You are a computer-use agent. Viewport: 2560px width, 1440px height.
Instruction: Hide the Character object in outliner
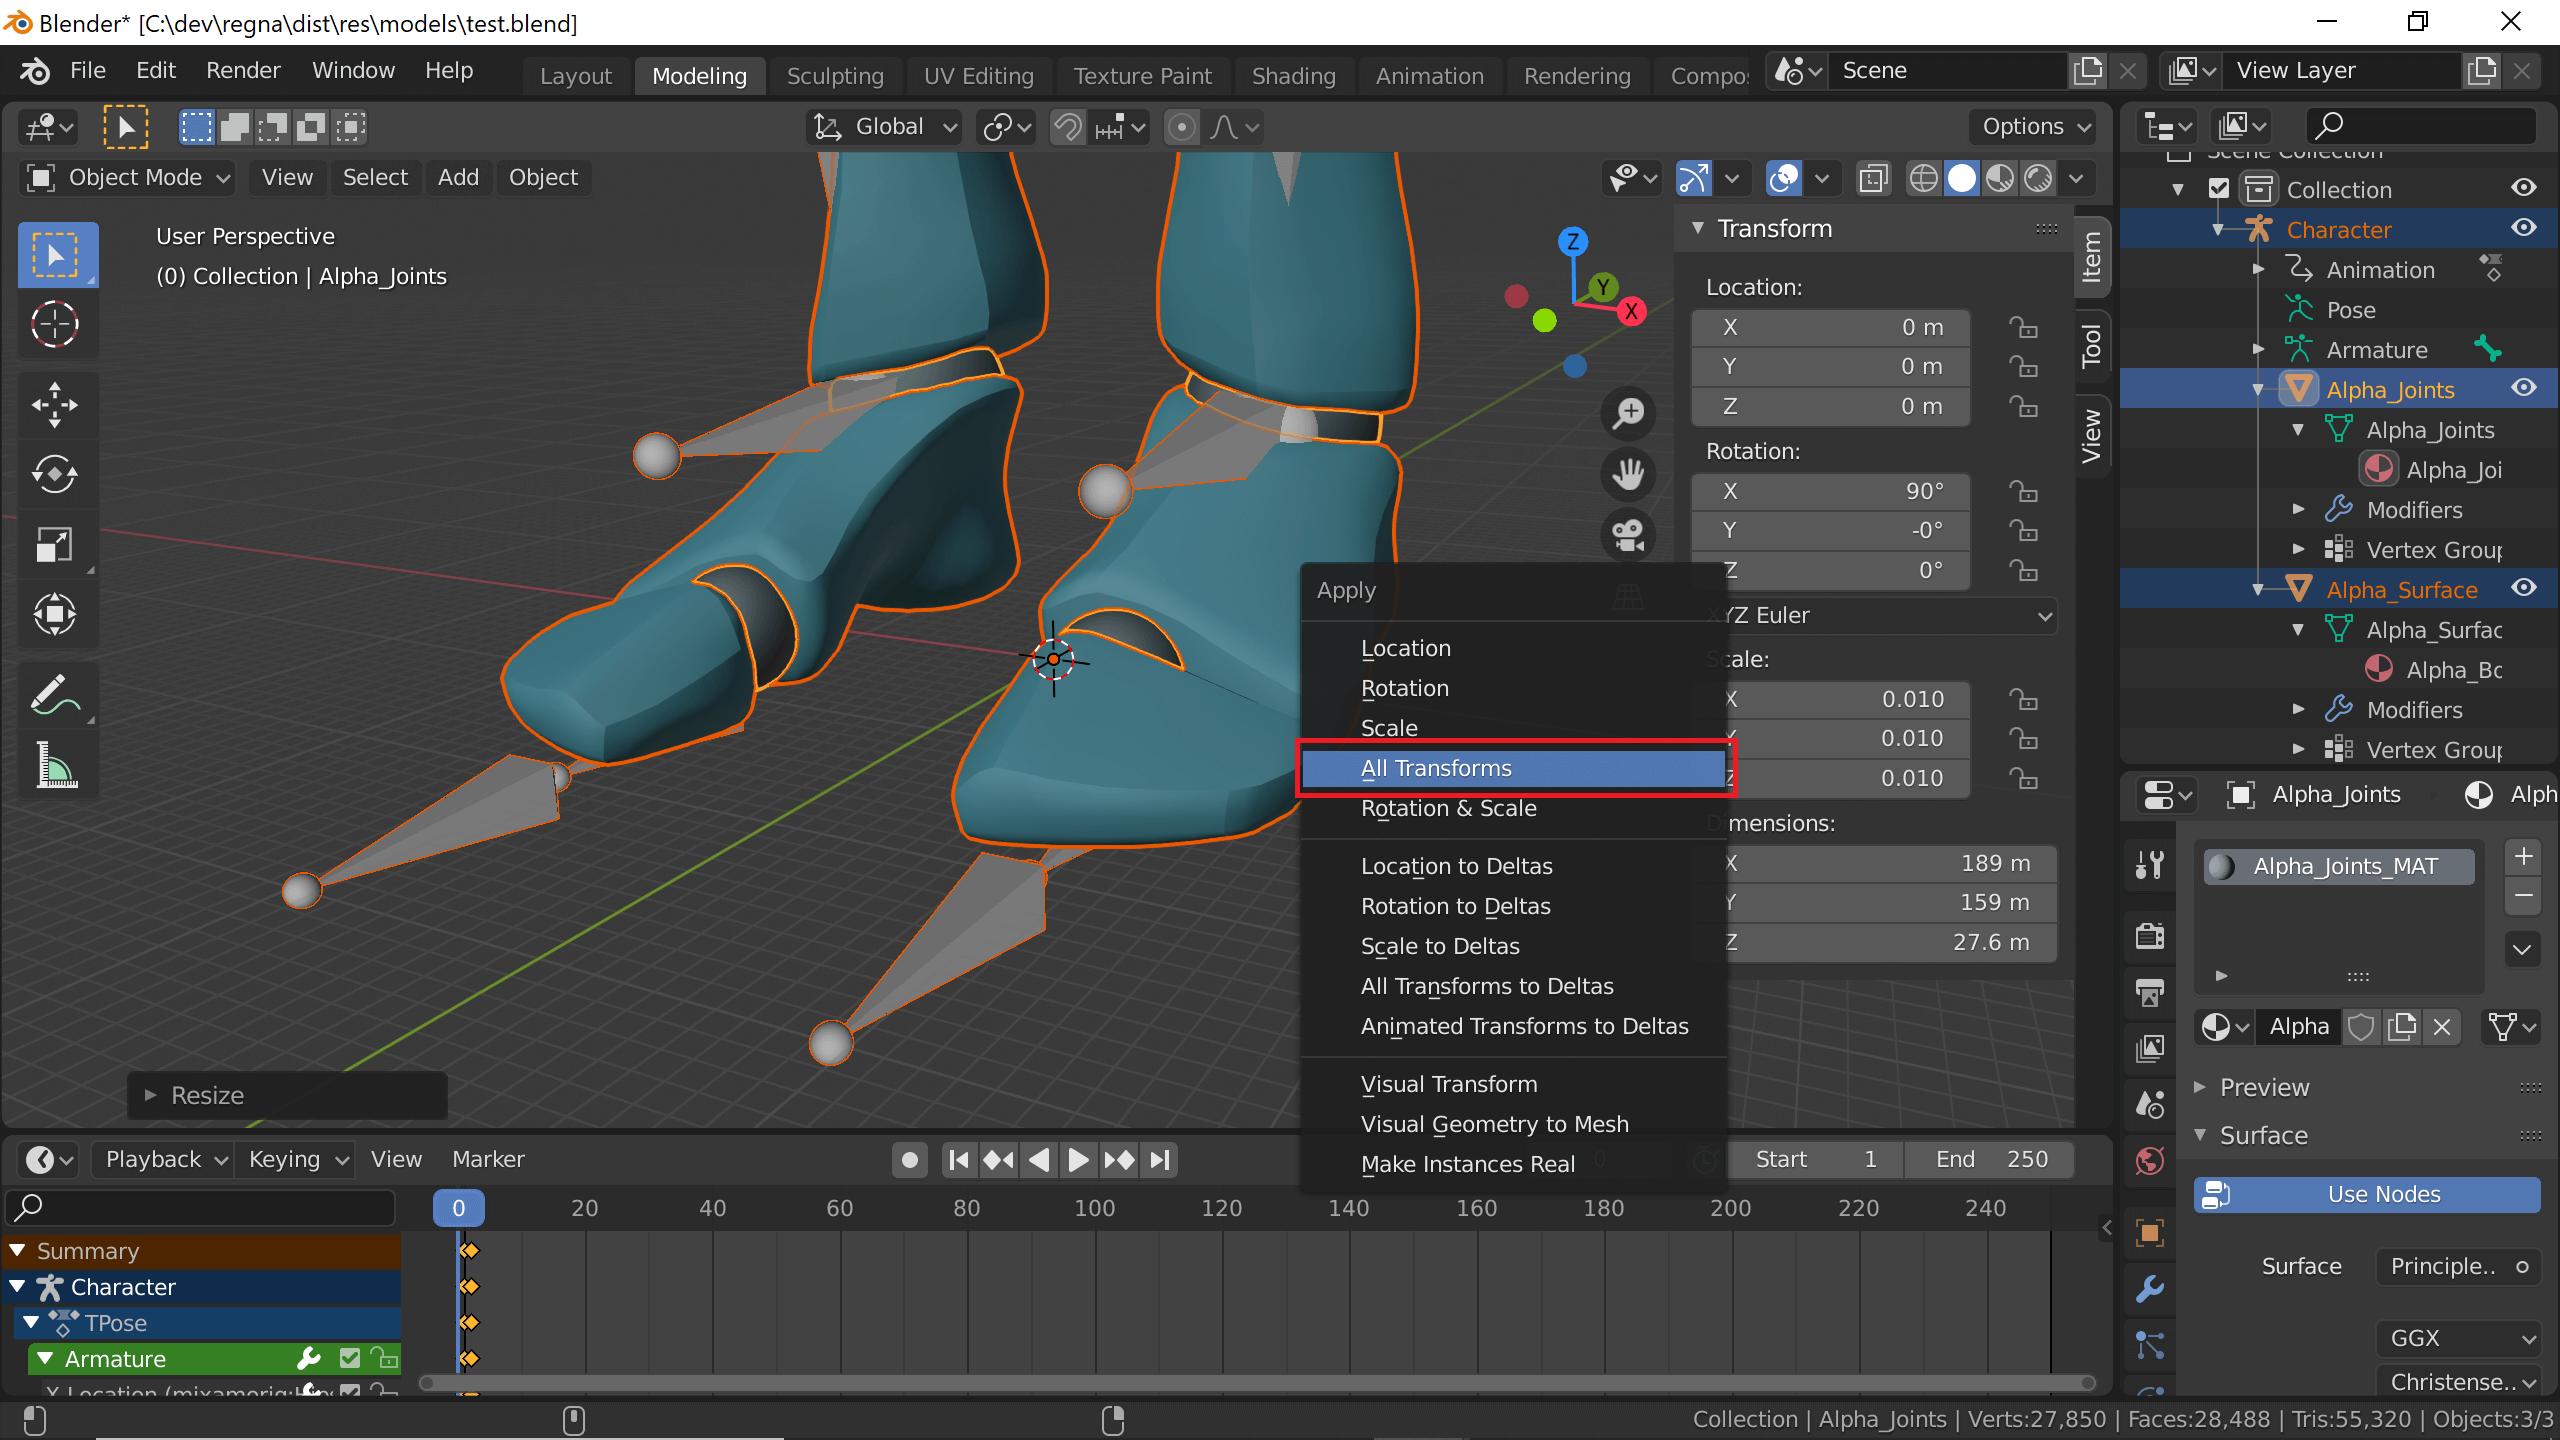[2524, 228]
